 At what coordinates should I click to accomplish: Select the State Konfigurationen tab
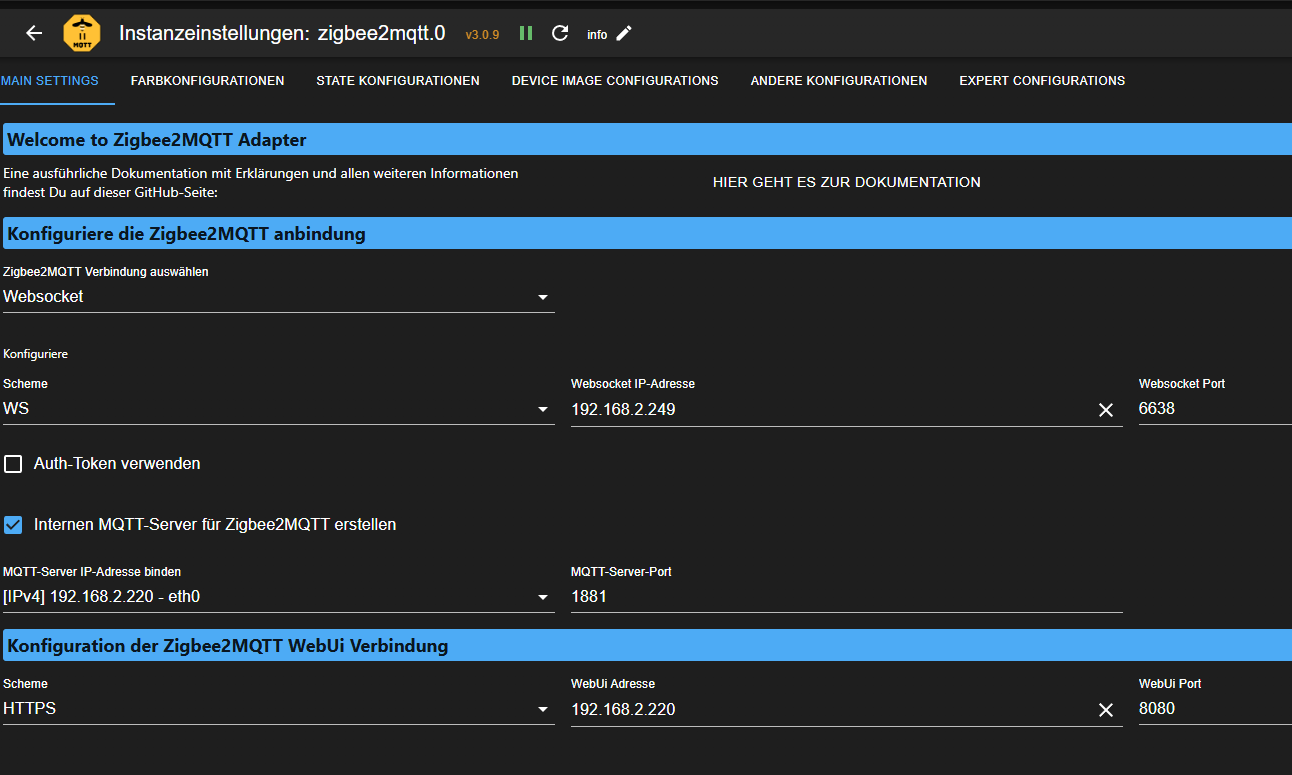pos(398,81)
